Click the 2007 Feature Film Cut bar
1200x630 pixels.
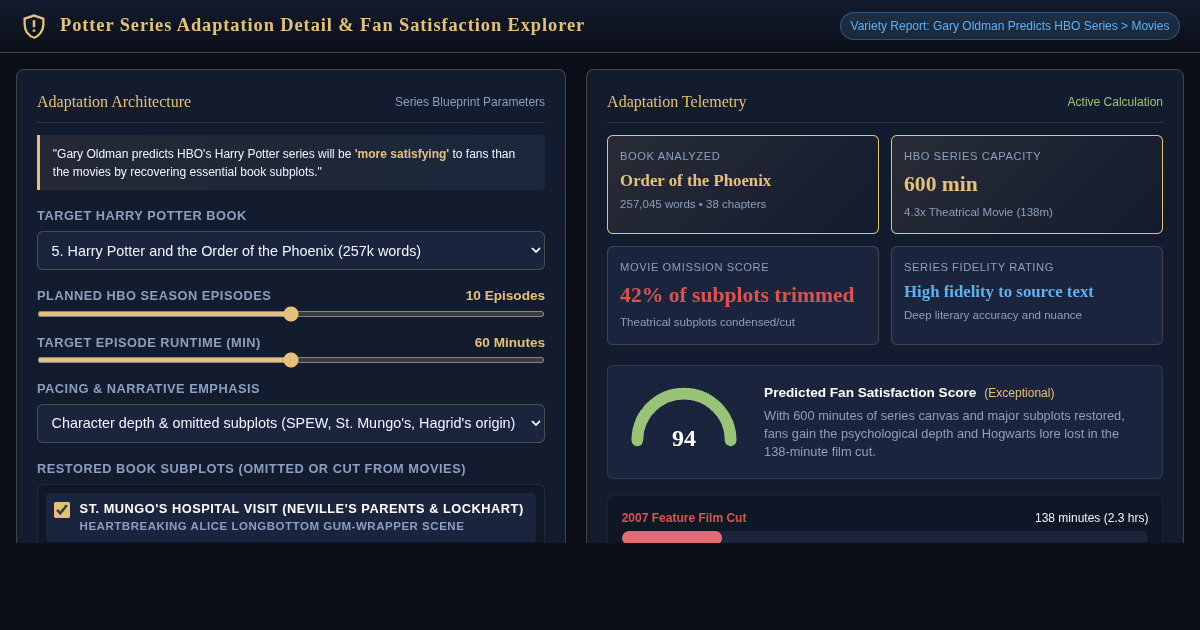(x=885, y=537)
